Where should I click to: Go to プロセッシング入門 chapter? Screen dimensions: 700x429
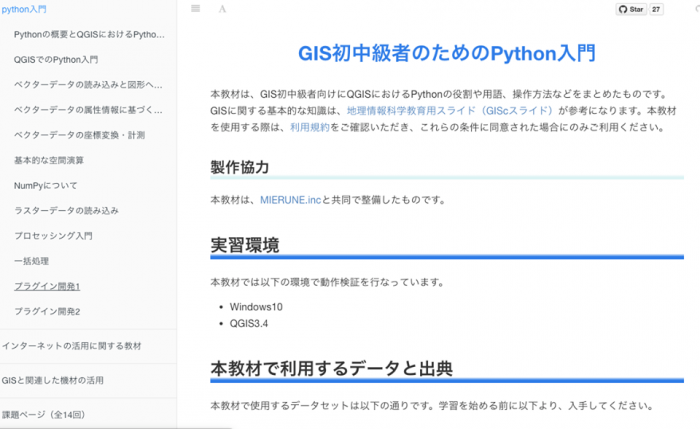tap(53, 236)
